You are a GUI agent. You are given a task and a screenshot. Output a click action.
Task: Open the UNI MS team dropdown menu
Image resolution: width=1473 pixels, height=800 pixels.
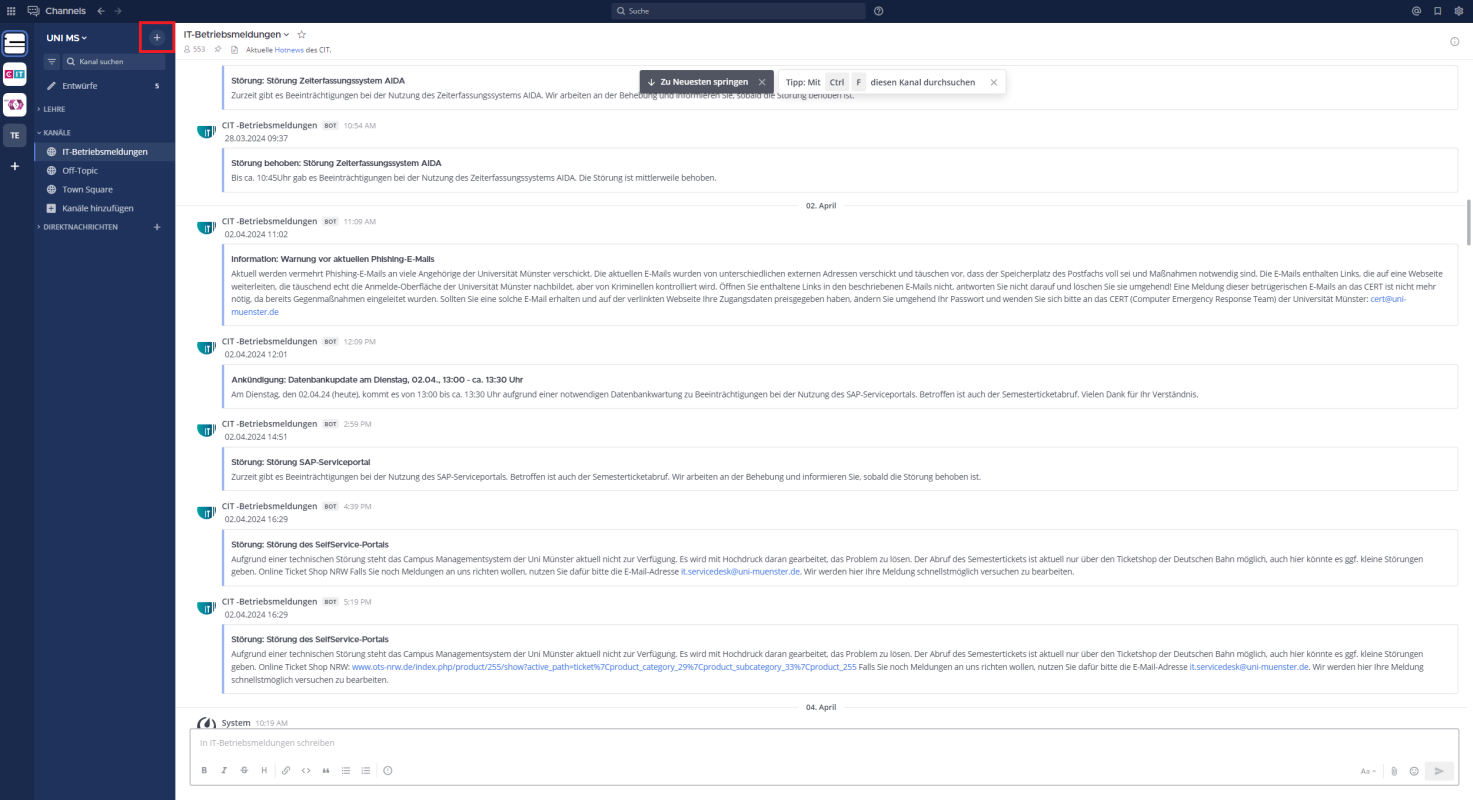pyautogui.click(x=67, y=37)
